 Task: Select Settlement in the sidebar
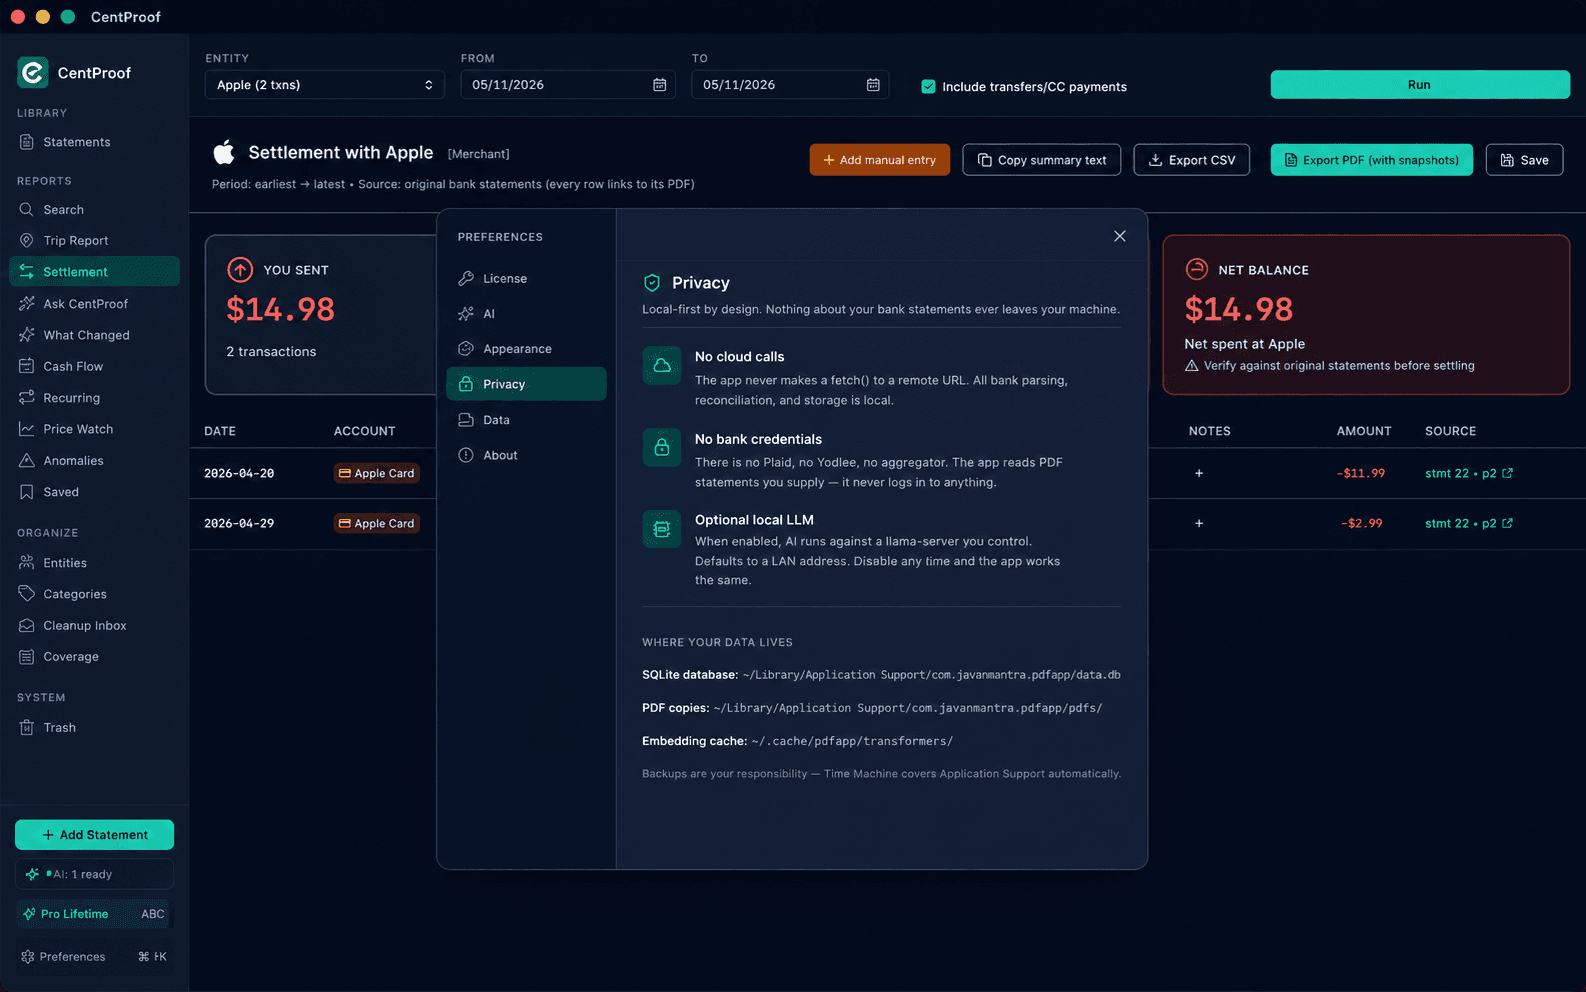tap(94, 272)
